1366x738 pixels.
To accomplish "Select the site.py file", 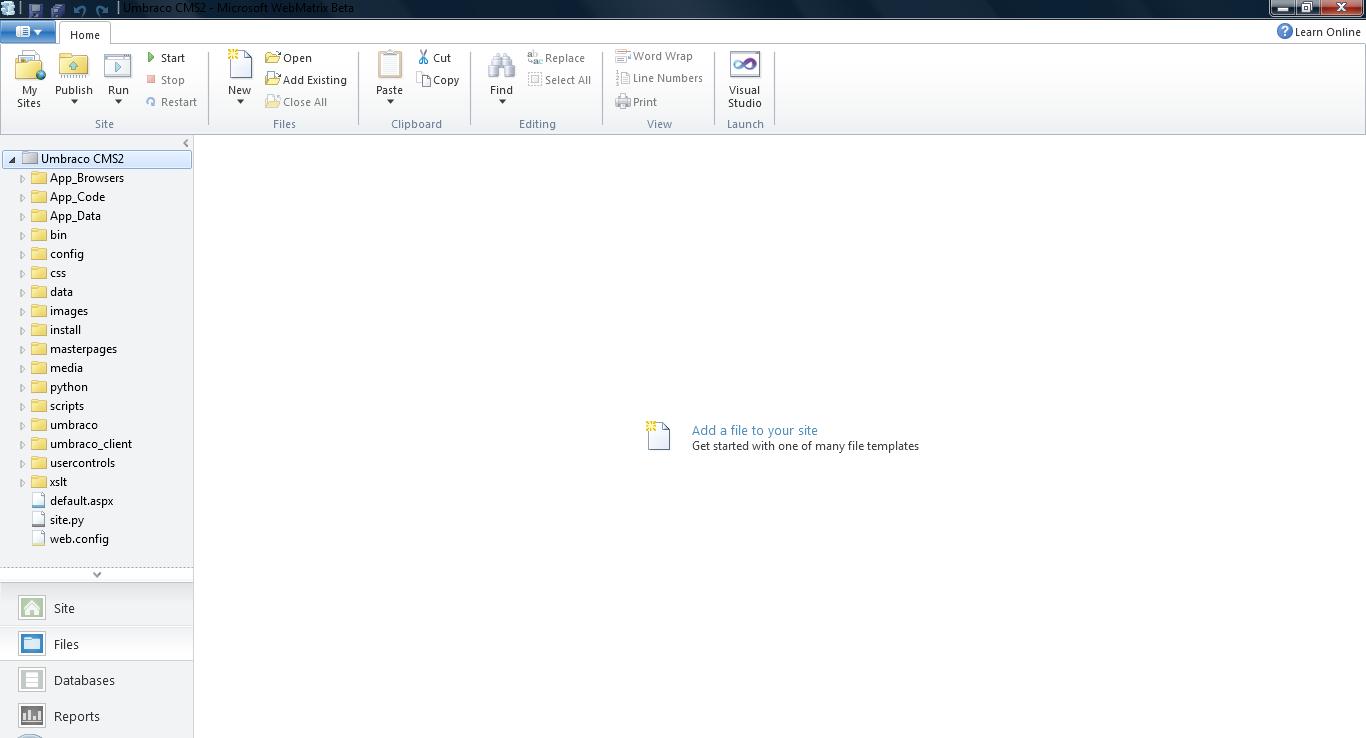I will tap(67, 520).
